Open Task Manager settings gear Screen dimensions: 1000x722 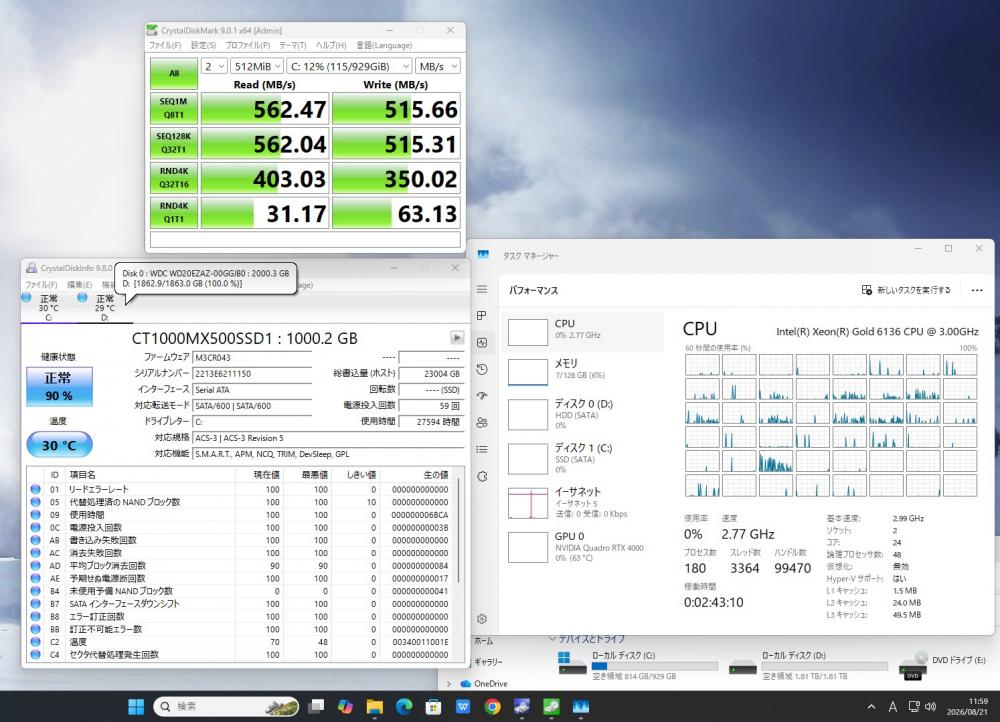[482, 619]
